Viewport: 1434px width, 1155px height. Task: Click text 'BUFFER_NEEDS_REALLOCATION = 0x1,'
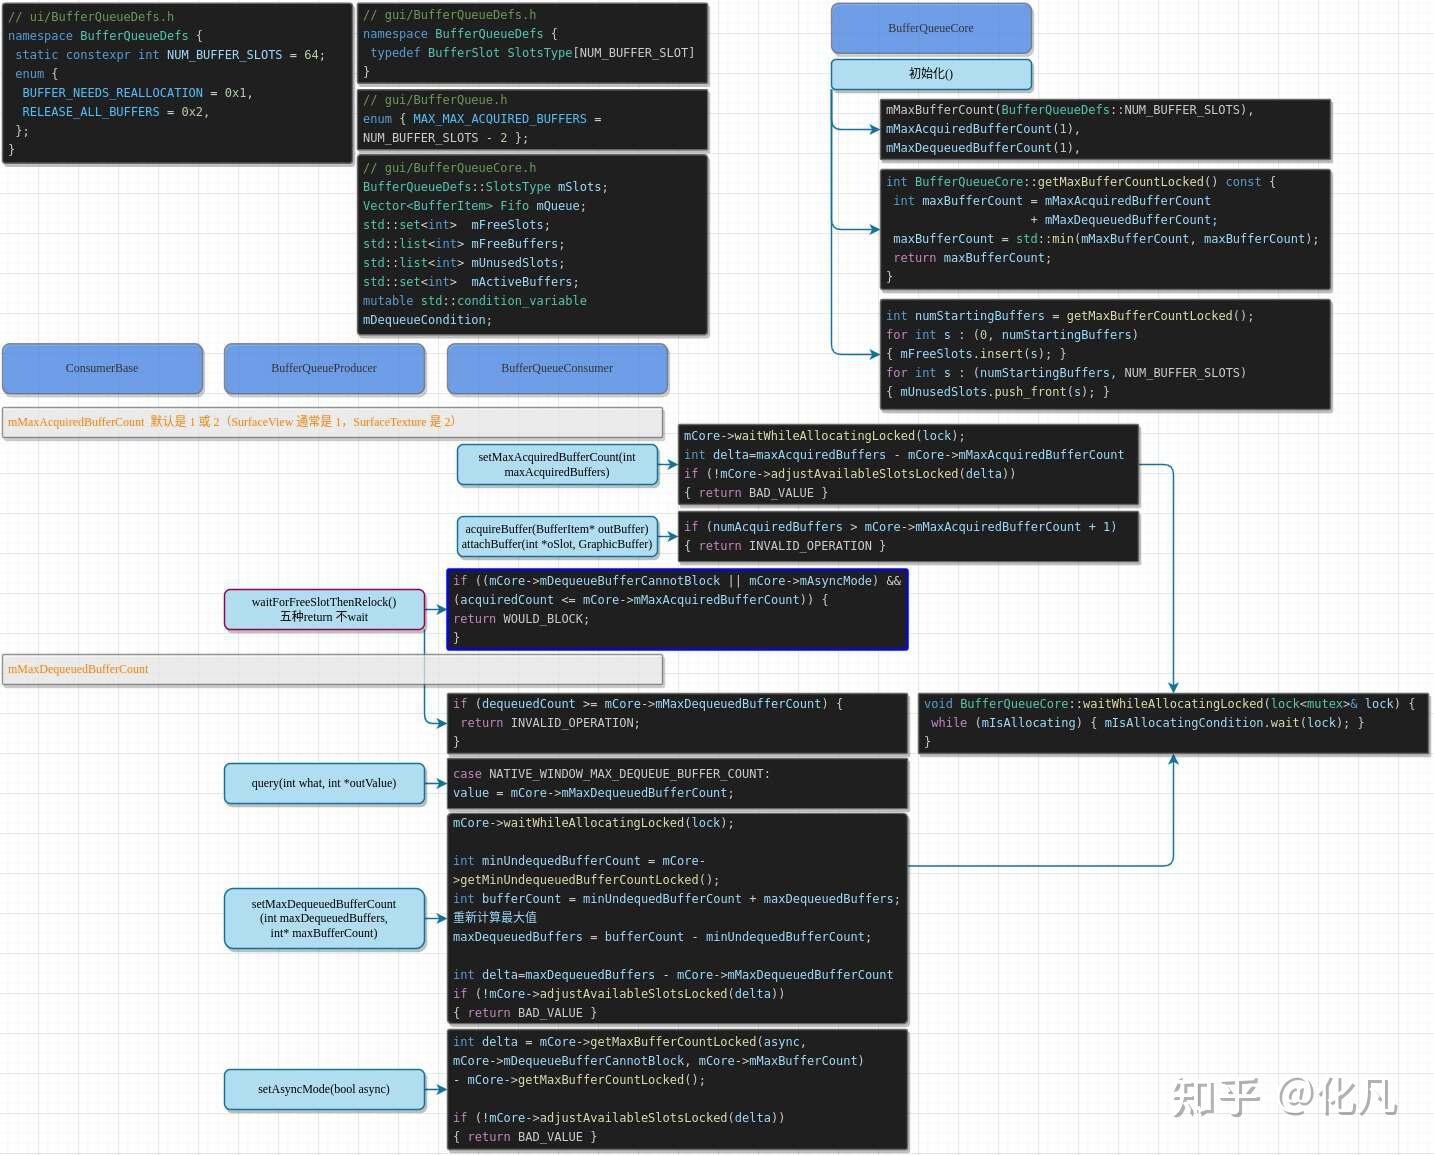[x=137, y=93]
